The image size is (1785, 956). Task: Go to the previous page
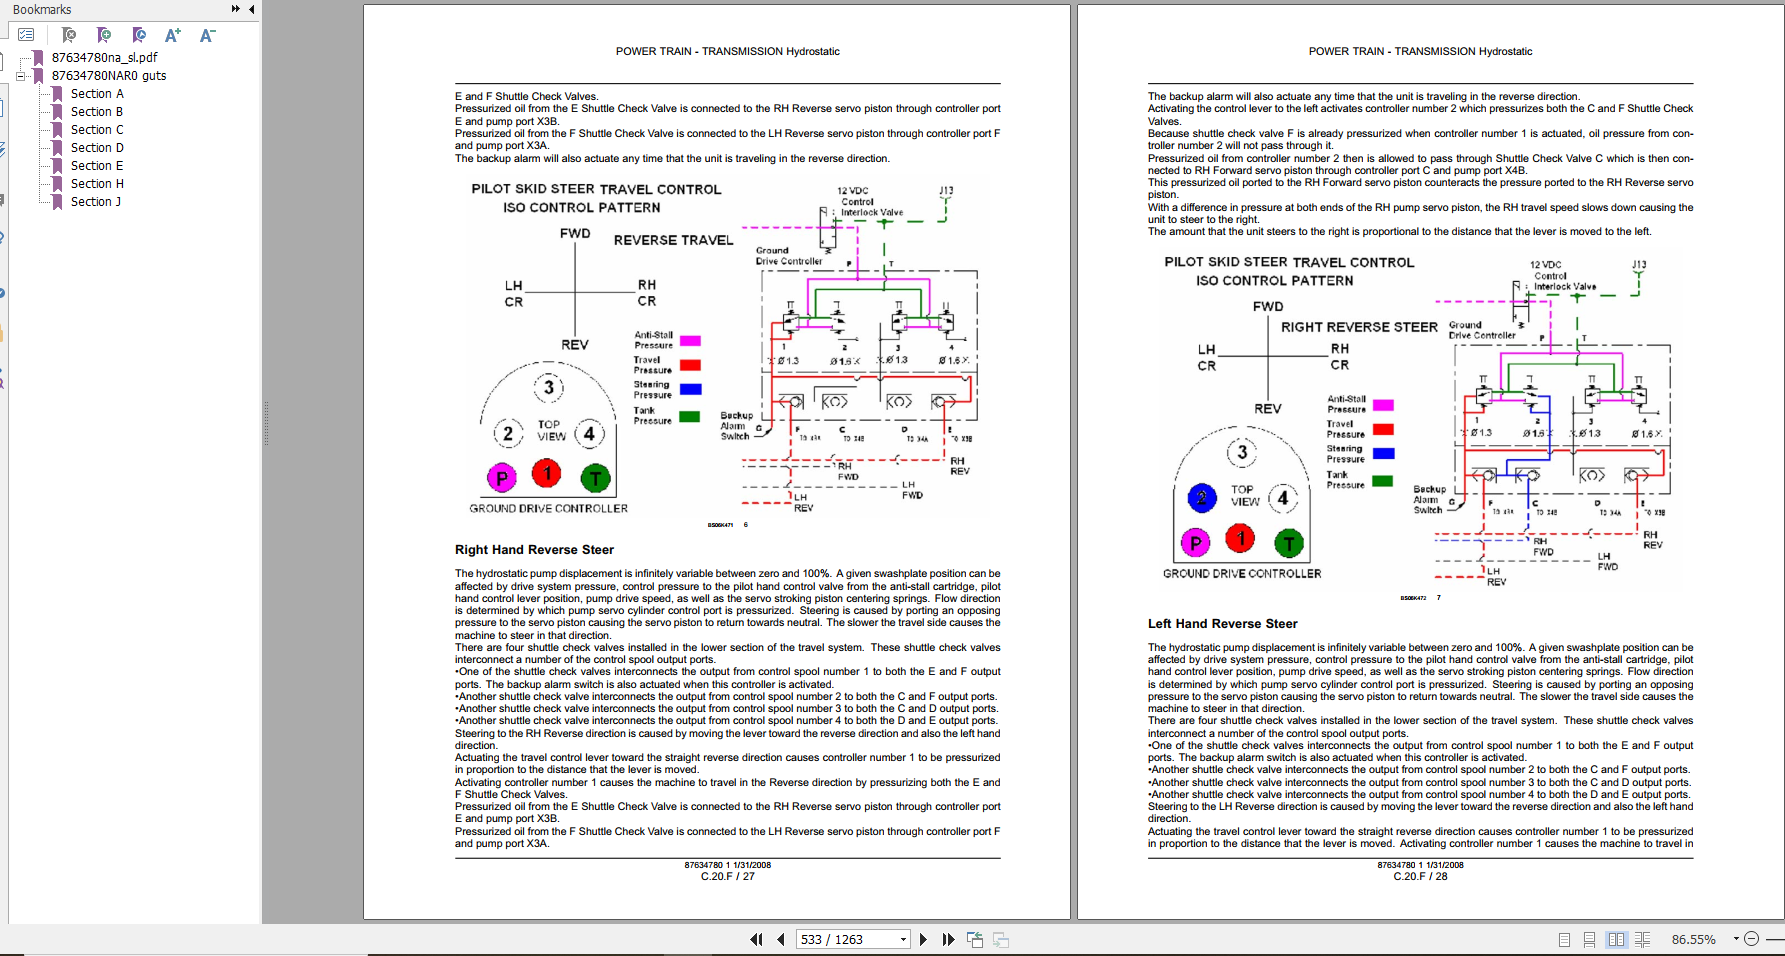click(x=781, y=940)
